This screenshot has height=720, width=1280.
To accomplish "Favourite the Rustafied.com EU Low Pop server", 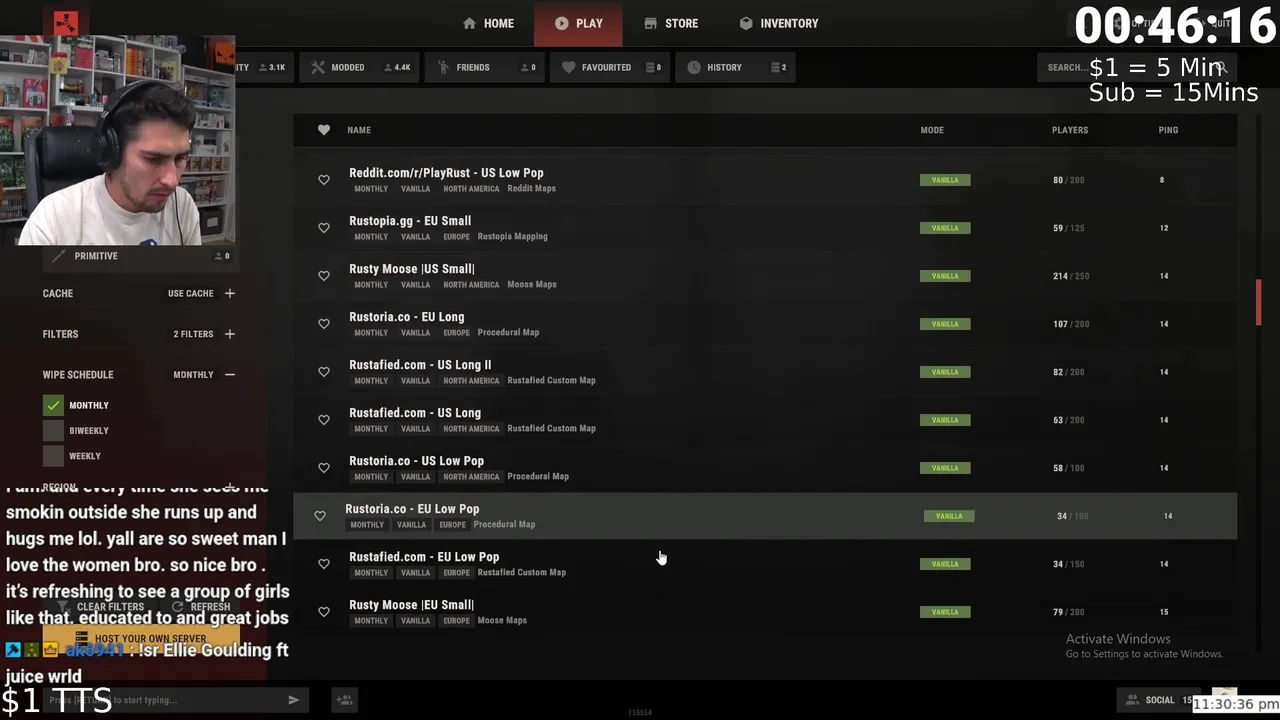I will tap(323, 564).
